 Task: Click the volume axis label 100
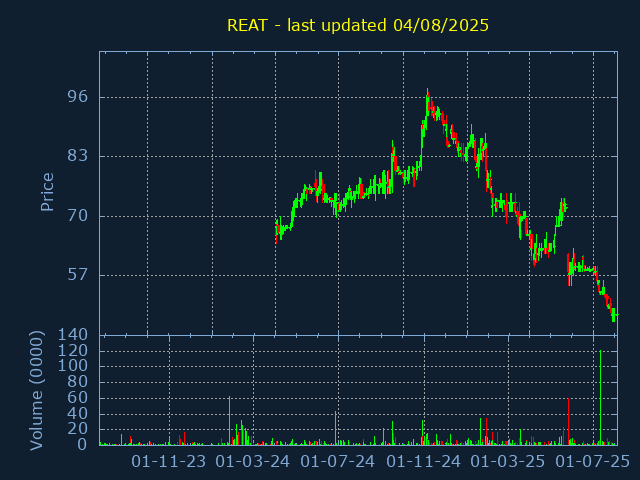tap(73, 366)
